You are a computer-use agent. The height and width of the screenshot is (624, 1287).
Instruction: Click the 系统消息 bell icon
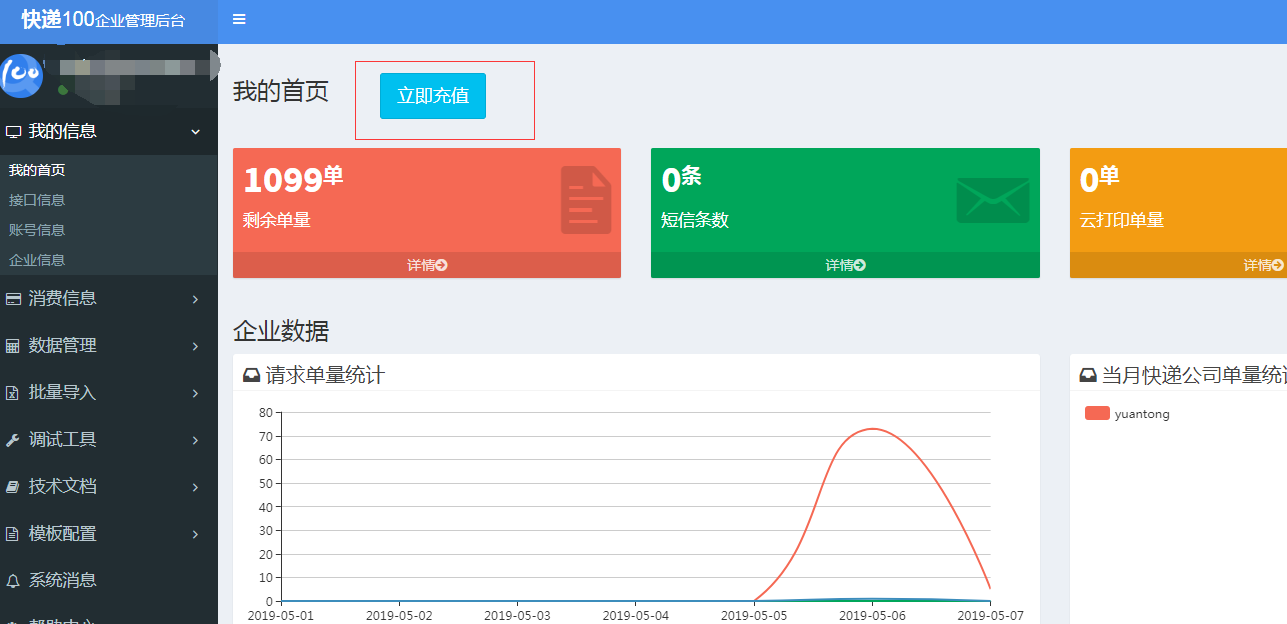click(x=13, y=581)
